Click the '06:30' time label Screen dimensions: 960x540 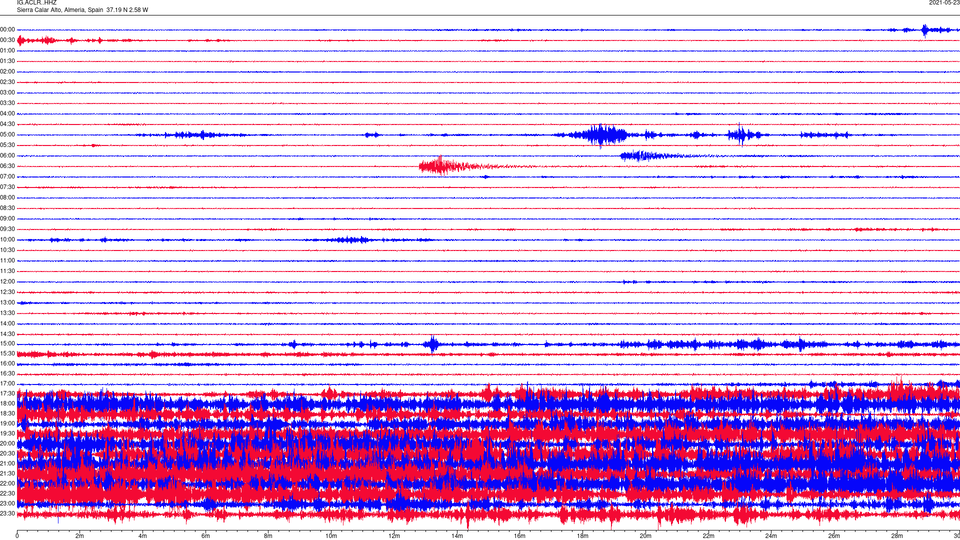click(x=7, y=166)
